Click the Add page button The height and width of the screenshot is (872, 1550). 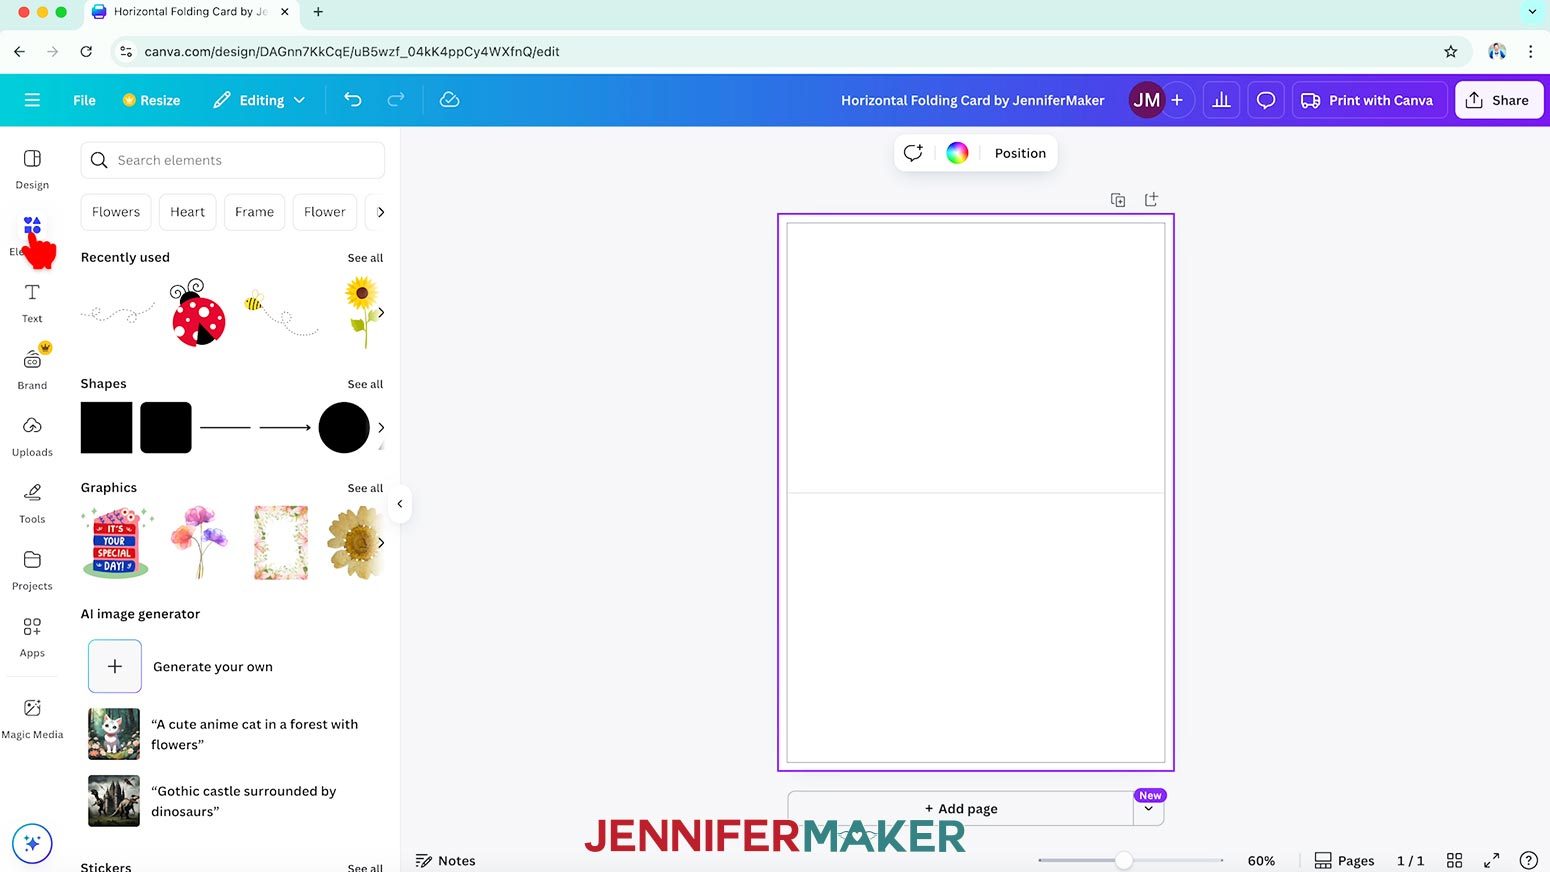click(960, 808)
